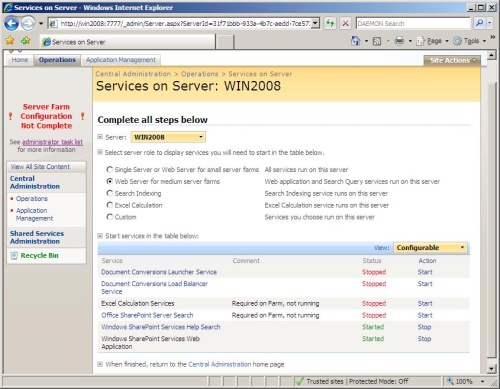500x389 pixels.
Task: Click Trusted sites security zone status
Action: pos(352,381)
